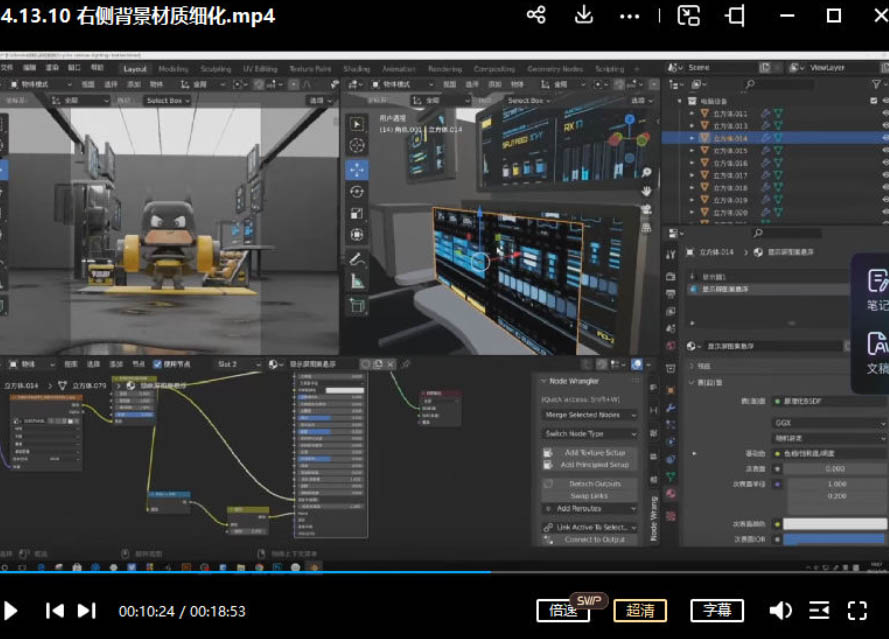Click the share icon in player title bar

pos(536,15)
